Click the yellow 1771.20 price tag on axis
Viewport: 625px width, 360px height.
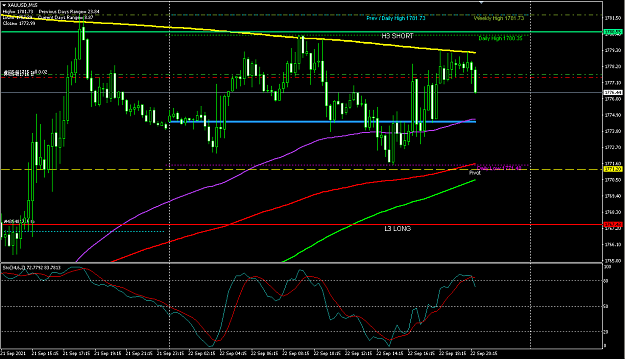click(x=613, y=169)
